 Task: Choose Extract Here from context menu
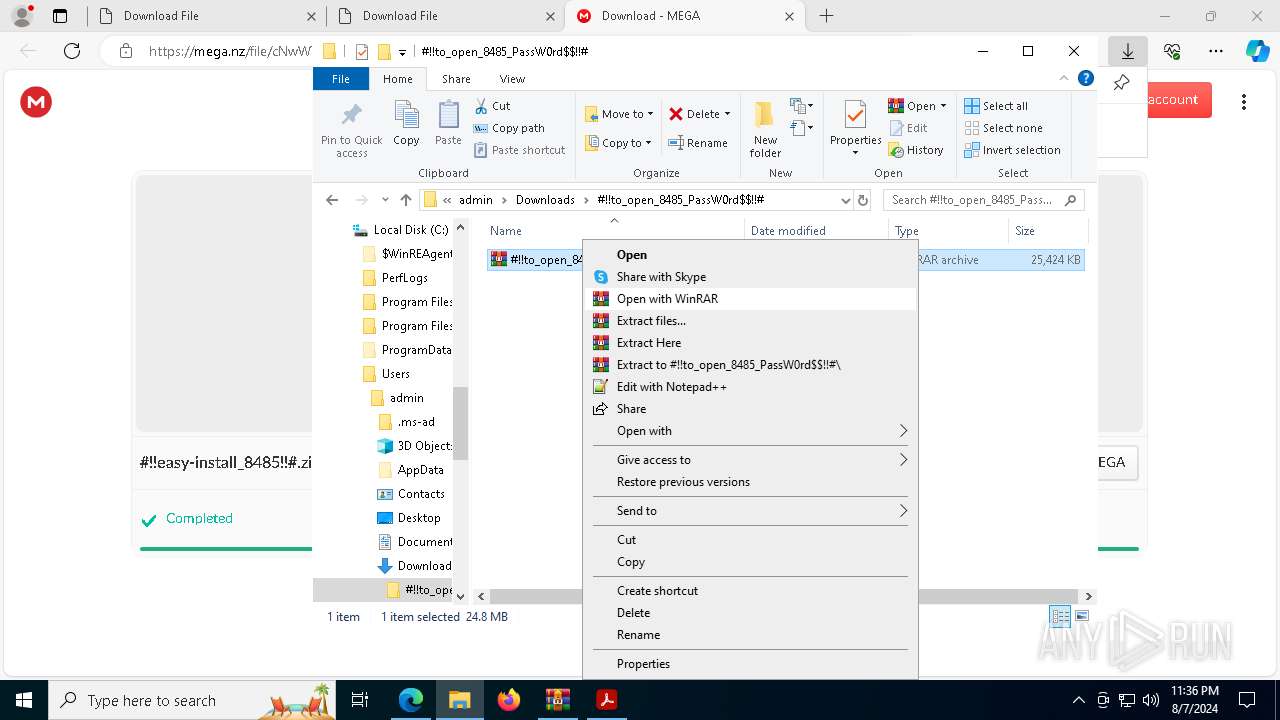(x=750, y=343)
